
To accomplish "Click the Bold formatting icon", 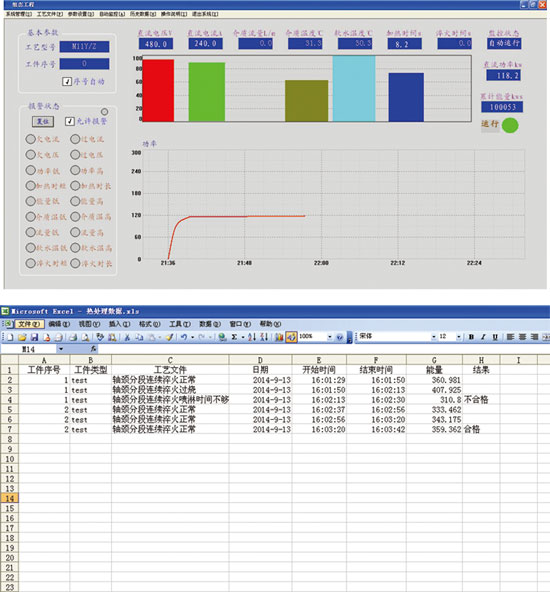I will click(x=471, y=337).
